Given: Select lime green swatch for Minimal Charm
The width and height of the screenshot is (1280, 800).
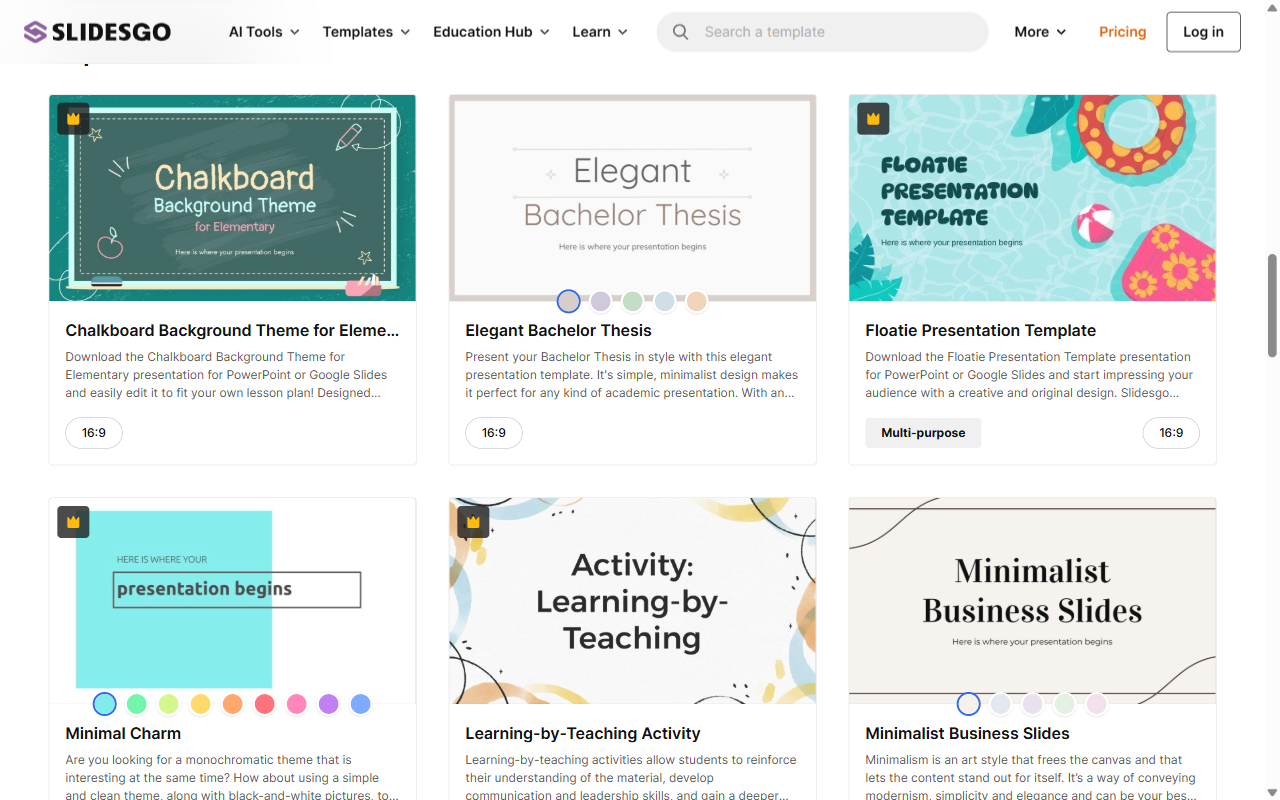Looking at the screenshot, I should click(168, 704).
